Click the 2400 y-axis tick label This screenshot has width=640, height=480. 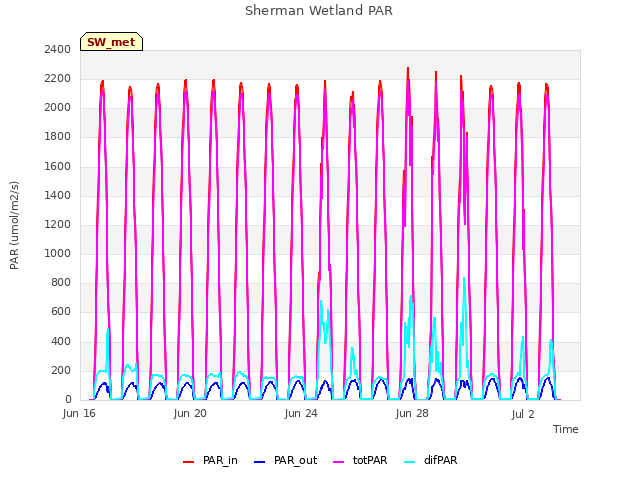coord(58,49)
